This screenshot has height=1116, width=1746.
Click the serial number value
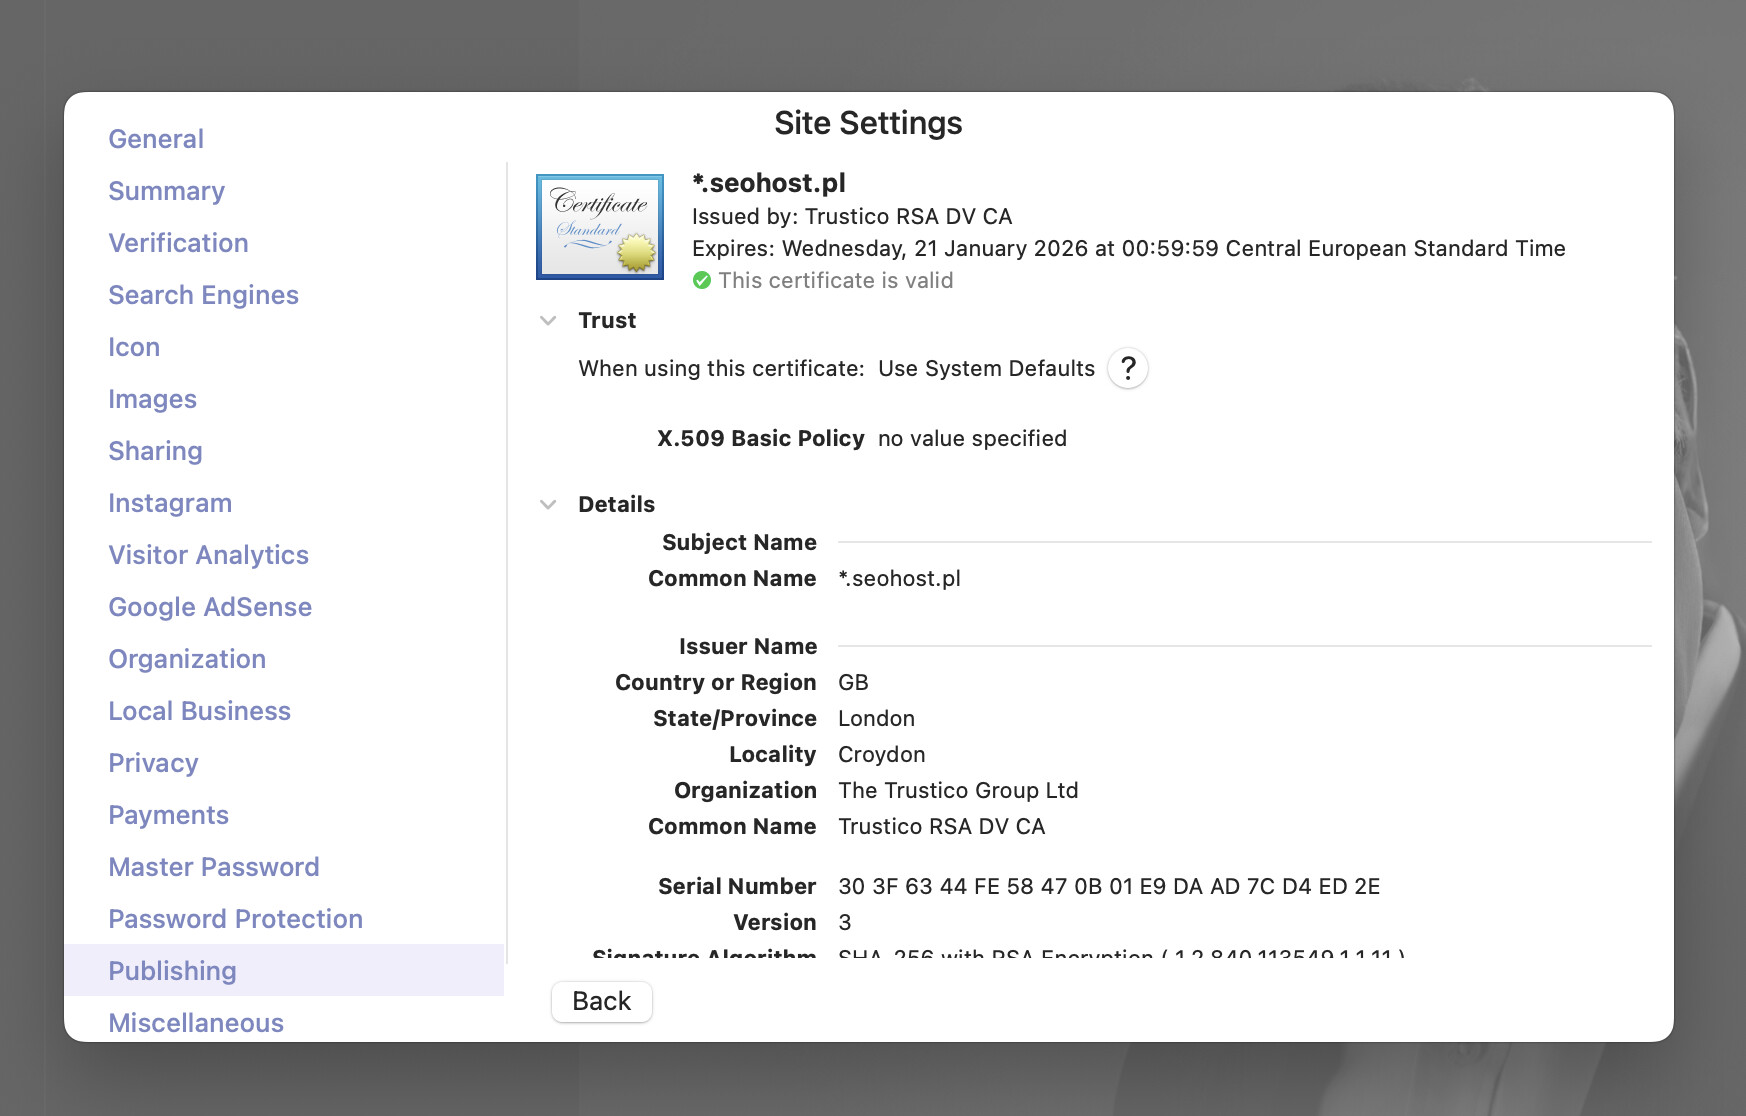pyautogui.click(x=1110, y=887)
